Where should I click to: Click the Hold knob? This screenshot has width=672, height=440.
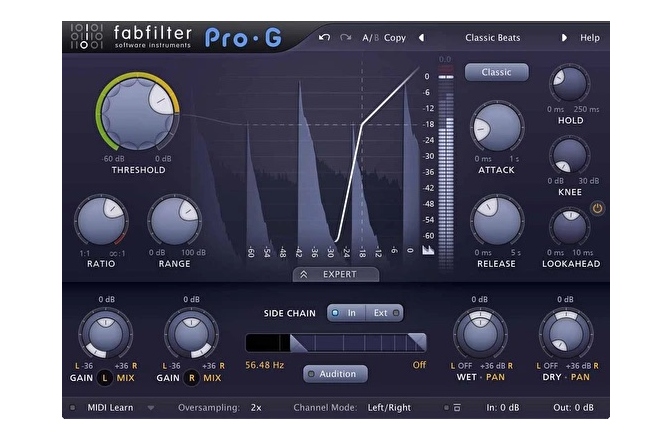pyautogui.click(x=570, y=84)
